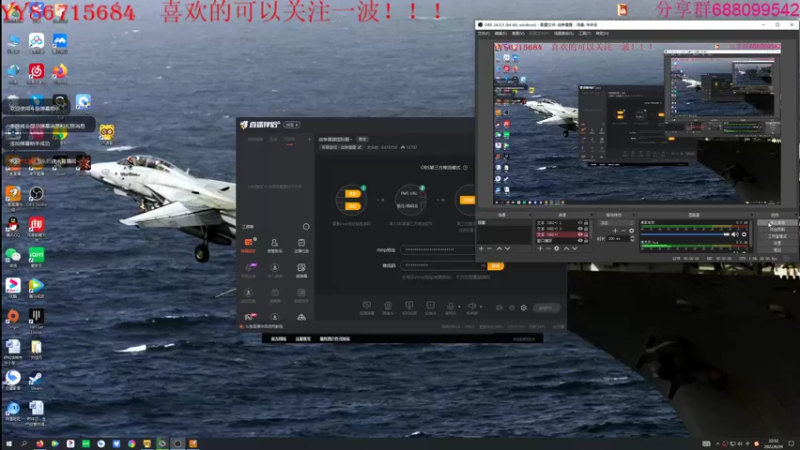The image size is (800, 450).
Task: Open the second OBS menu bar item
Action: pyautogui.click(x=501, y=33)
